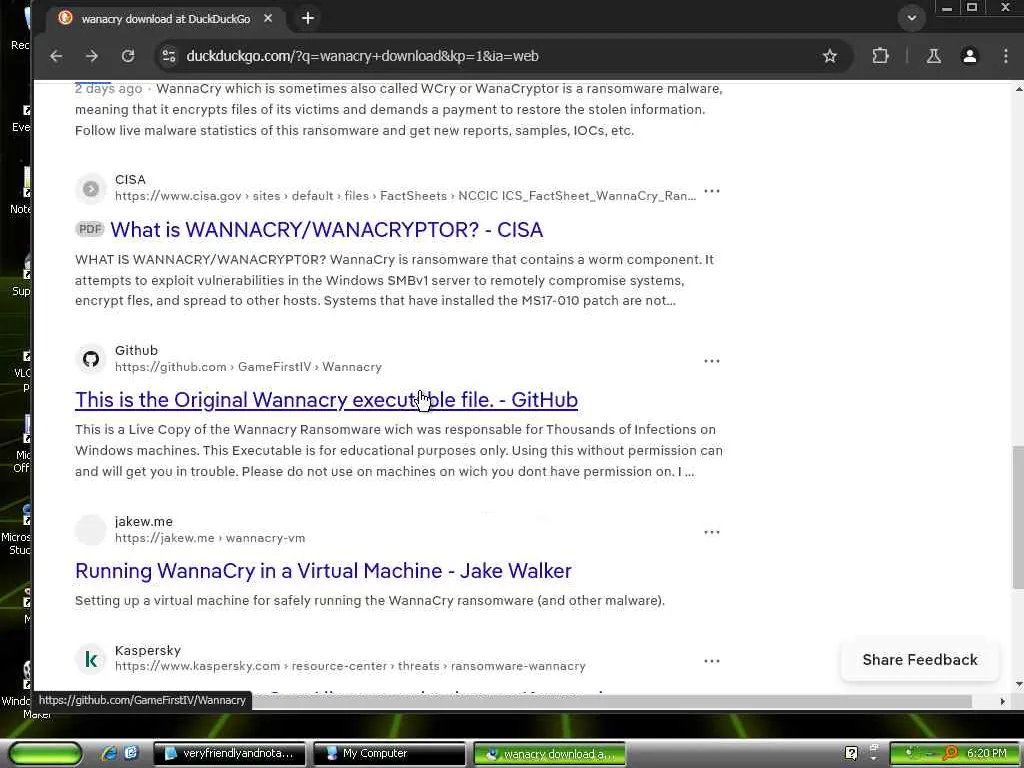The image size is (1024, 768).
Task: Click the Kaspersky site name label
Action: click(x=148, y=650)
